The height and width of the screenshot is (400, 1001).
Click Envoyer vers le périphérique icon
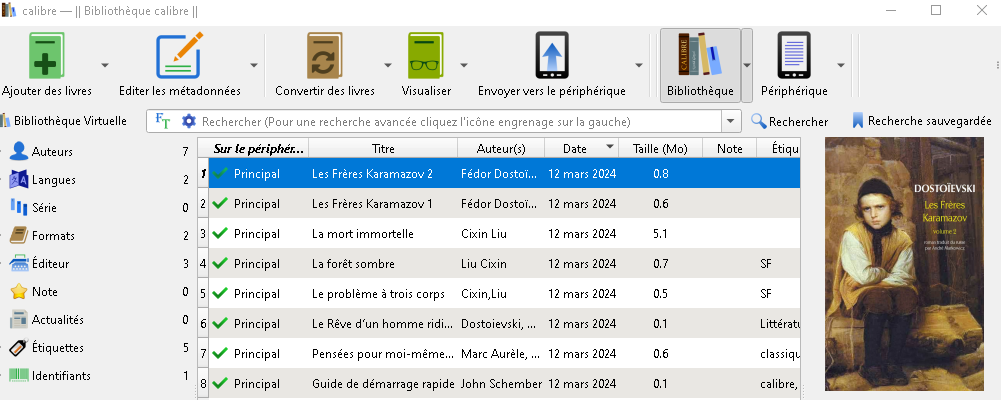coord(552,56)
